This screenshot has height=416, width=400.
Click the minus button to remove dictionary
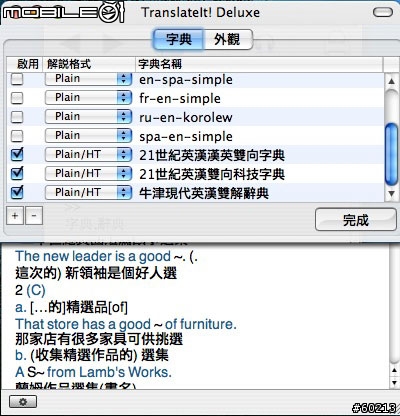tap(34, 216)
